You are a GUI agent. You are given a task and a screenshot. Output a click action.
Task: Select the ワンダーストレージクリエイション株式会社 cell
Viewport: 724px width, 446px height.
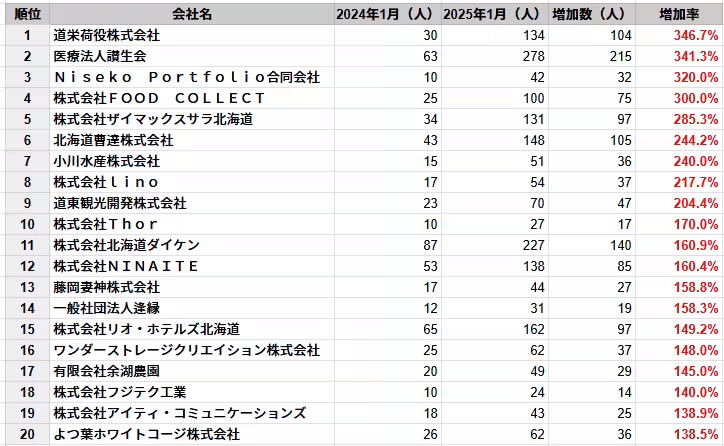[x=192, y=350]
